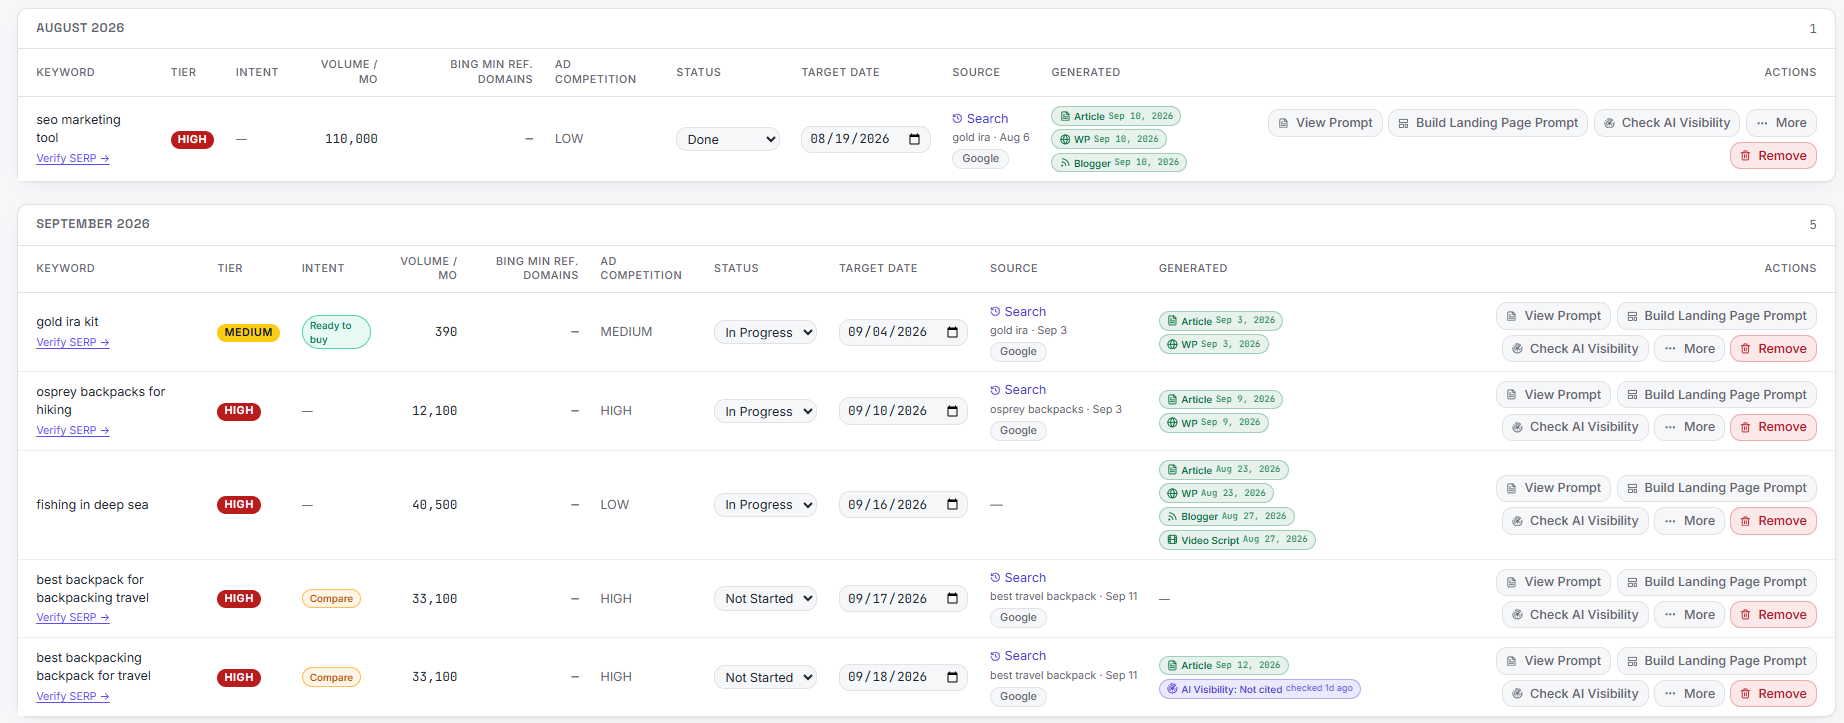The height and width of the screenshot is (723, 1844).
Task: Open calendar picker for 09/10/2026 date
Action: click(x=952, y=411)
